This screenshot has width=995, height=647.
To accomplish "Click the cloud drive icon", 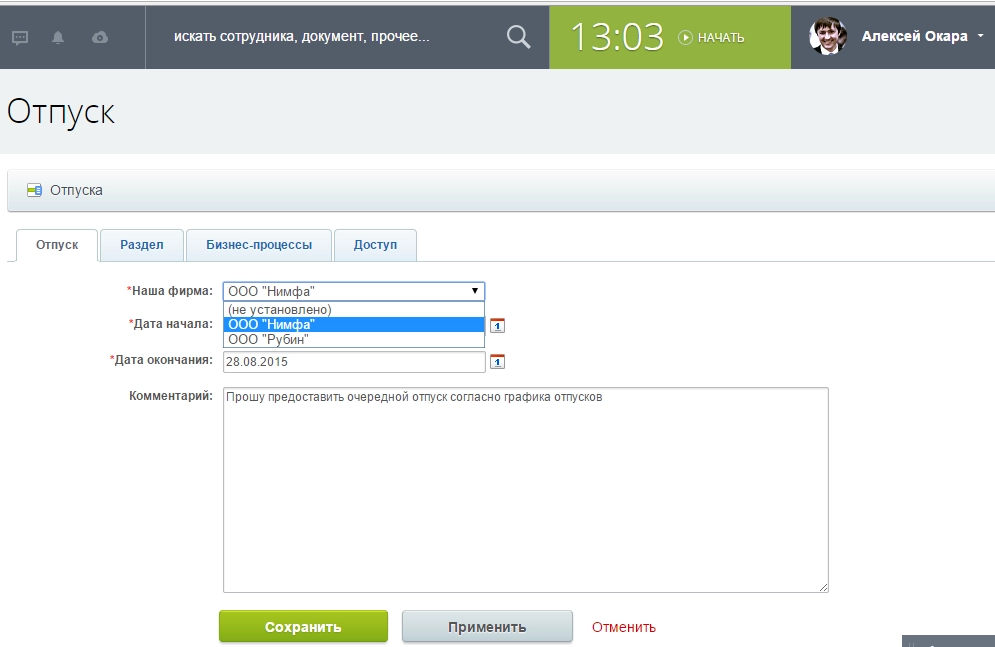I will click(x=99, y=38).
